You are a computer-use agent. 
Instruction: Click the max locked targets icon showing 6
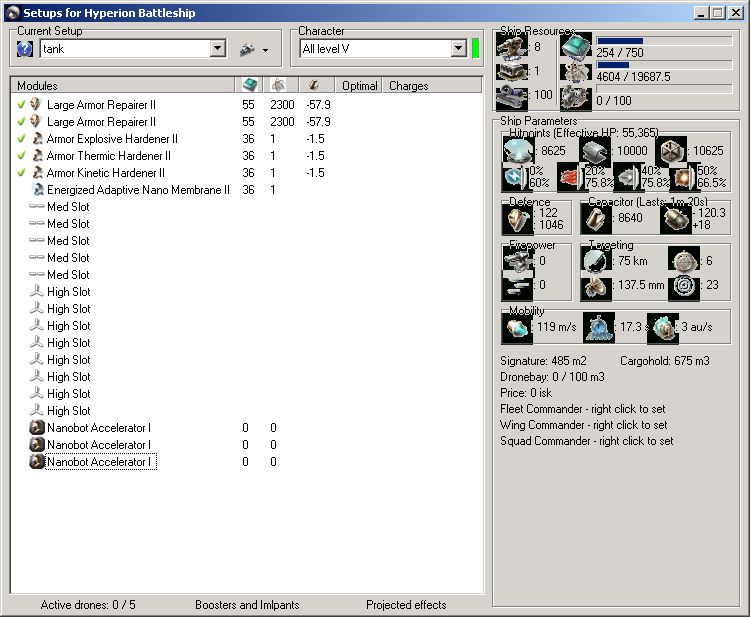tap(684, 261)
